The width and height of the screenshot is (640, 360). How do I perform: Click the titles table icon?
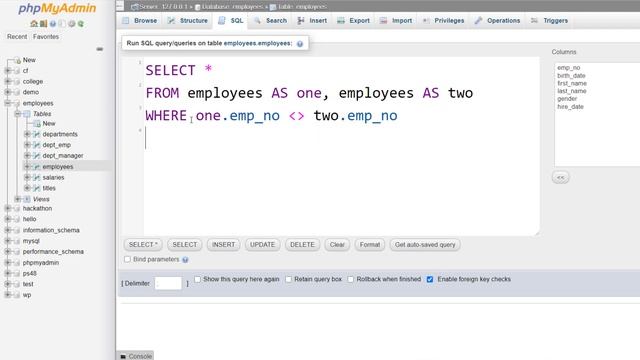(36, 188)
